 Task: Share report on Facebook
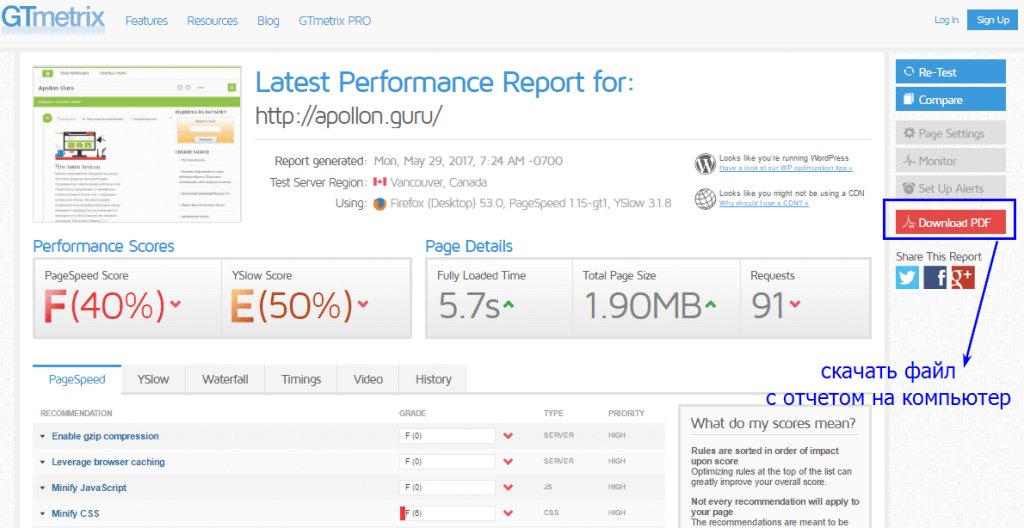[x=935, y=278]
